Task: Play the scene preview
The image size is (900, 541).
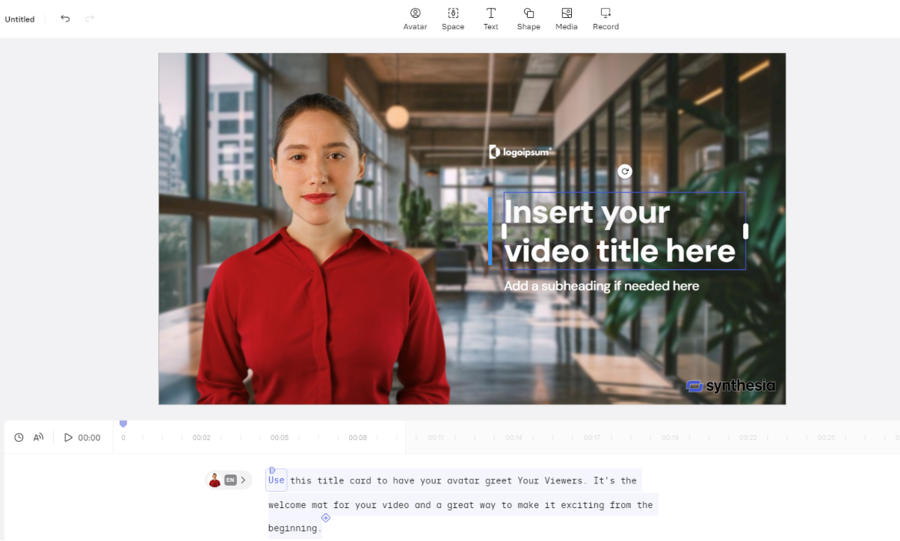Action: pos(68,437)
